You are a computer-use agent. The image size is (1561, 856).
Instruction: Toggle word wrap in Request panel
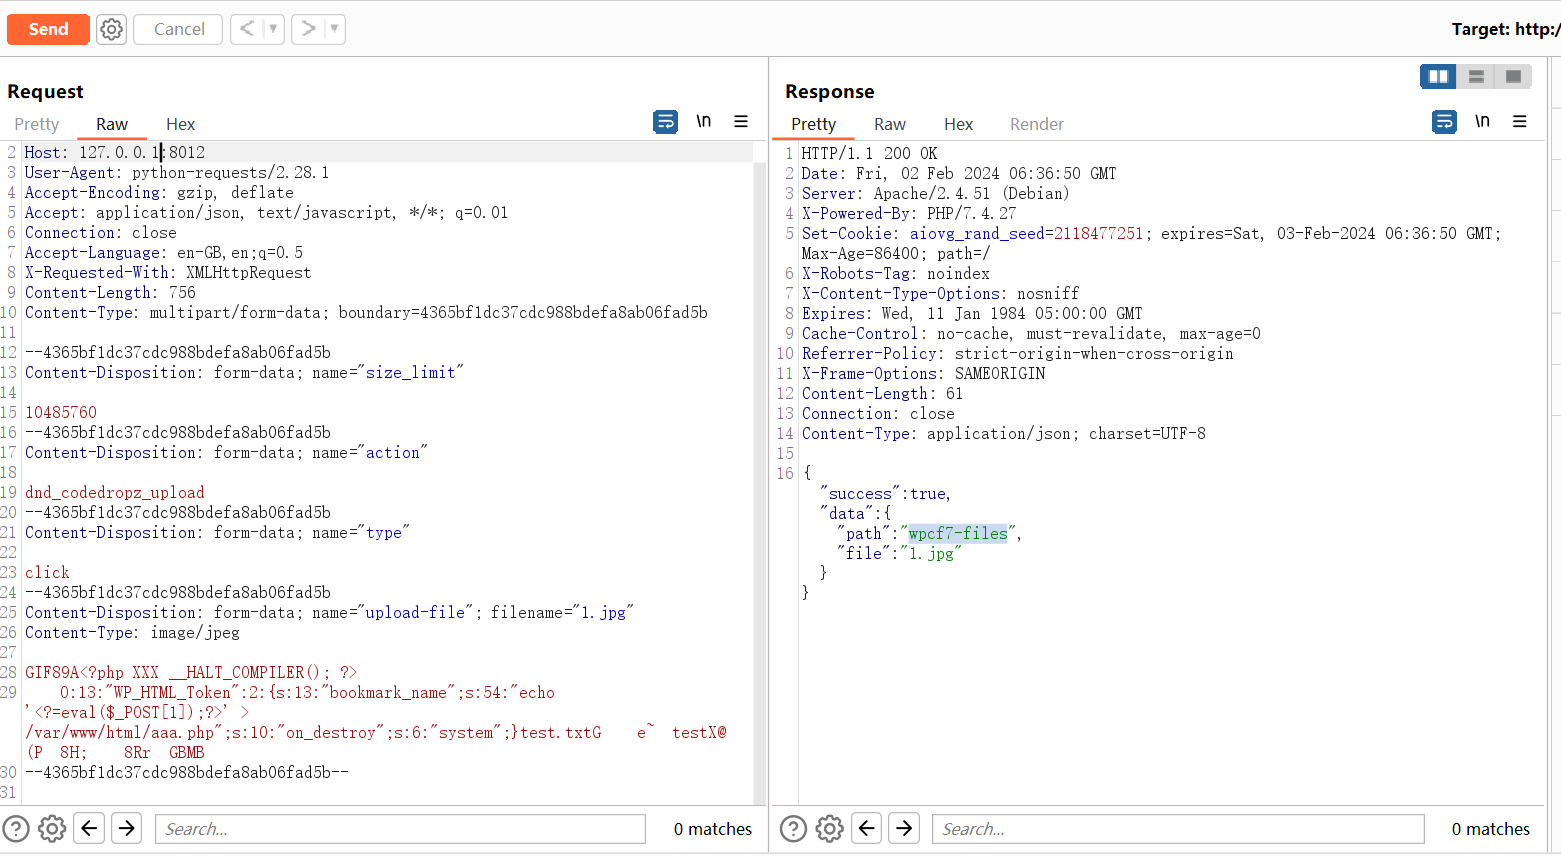click(665, 122)
